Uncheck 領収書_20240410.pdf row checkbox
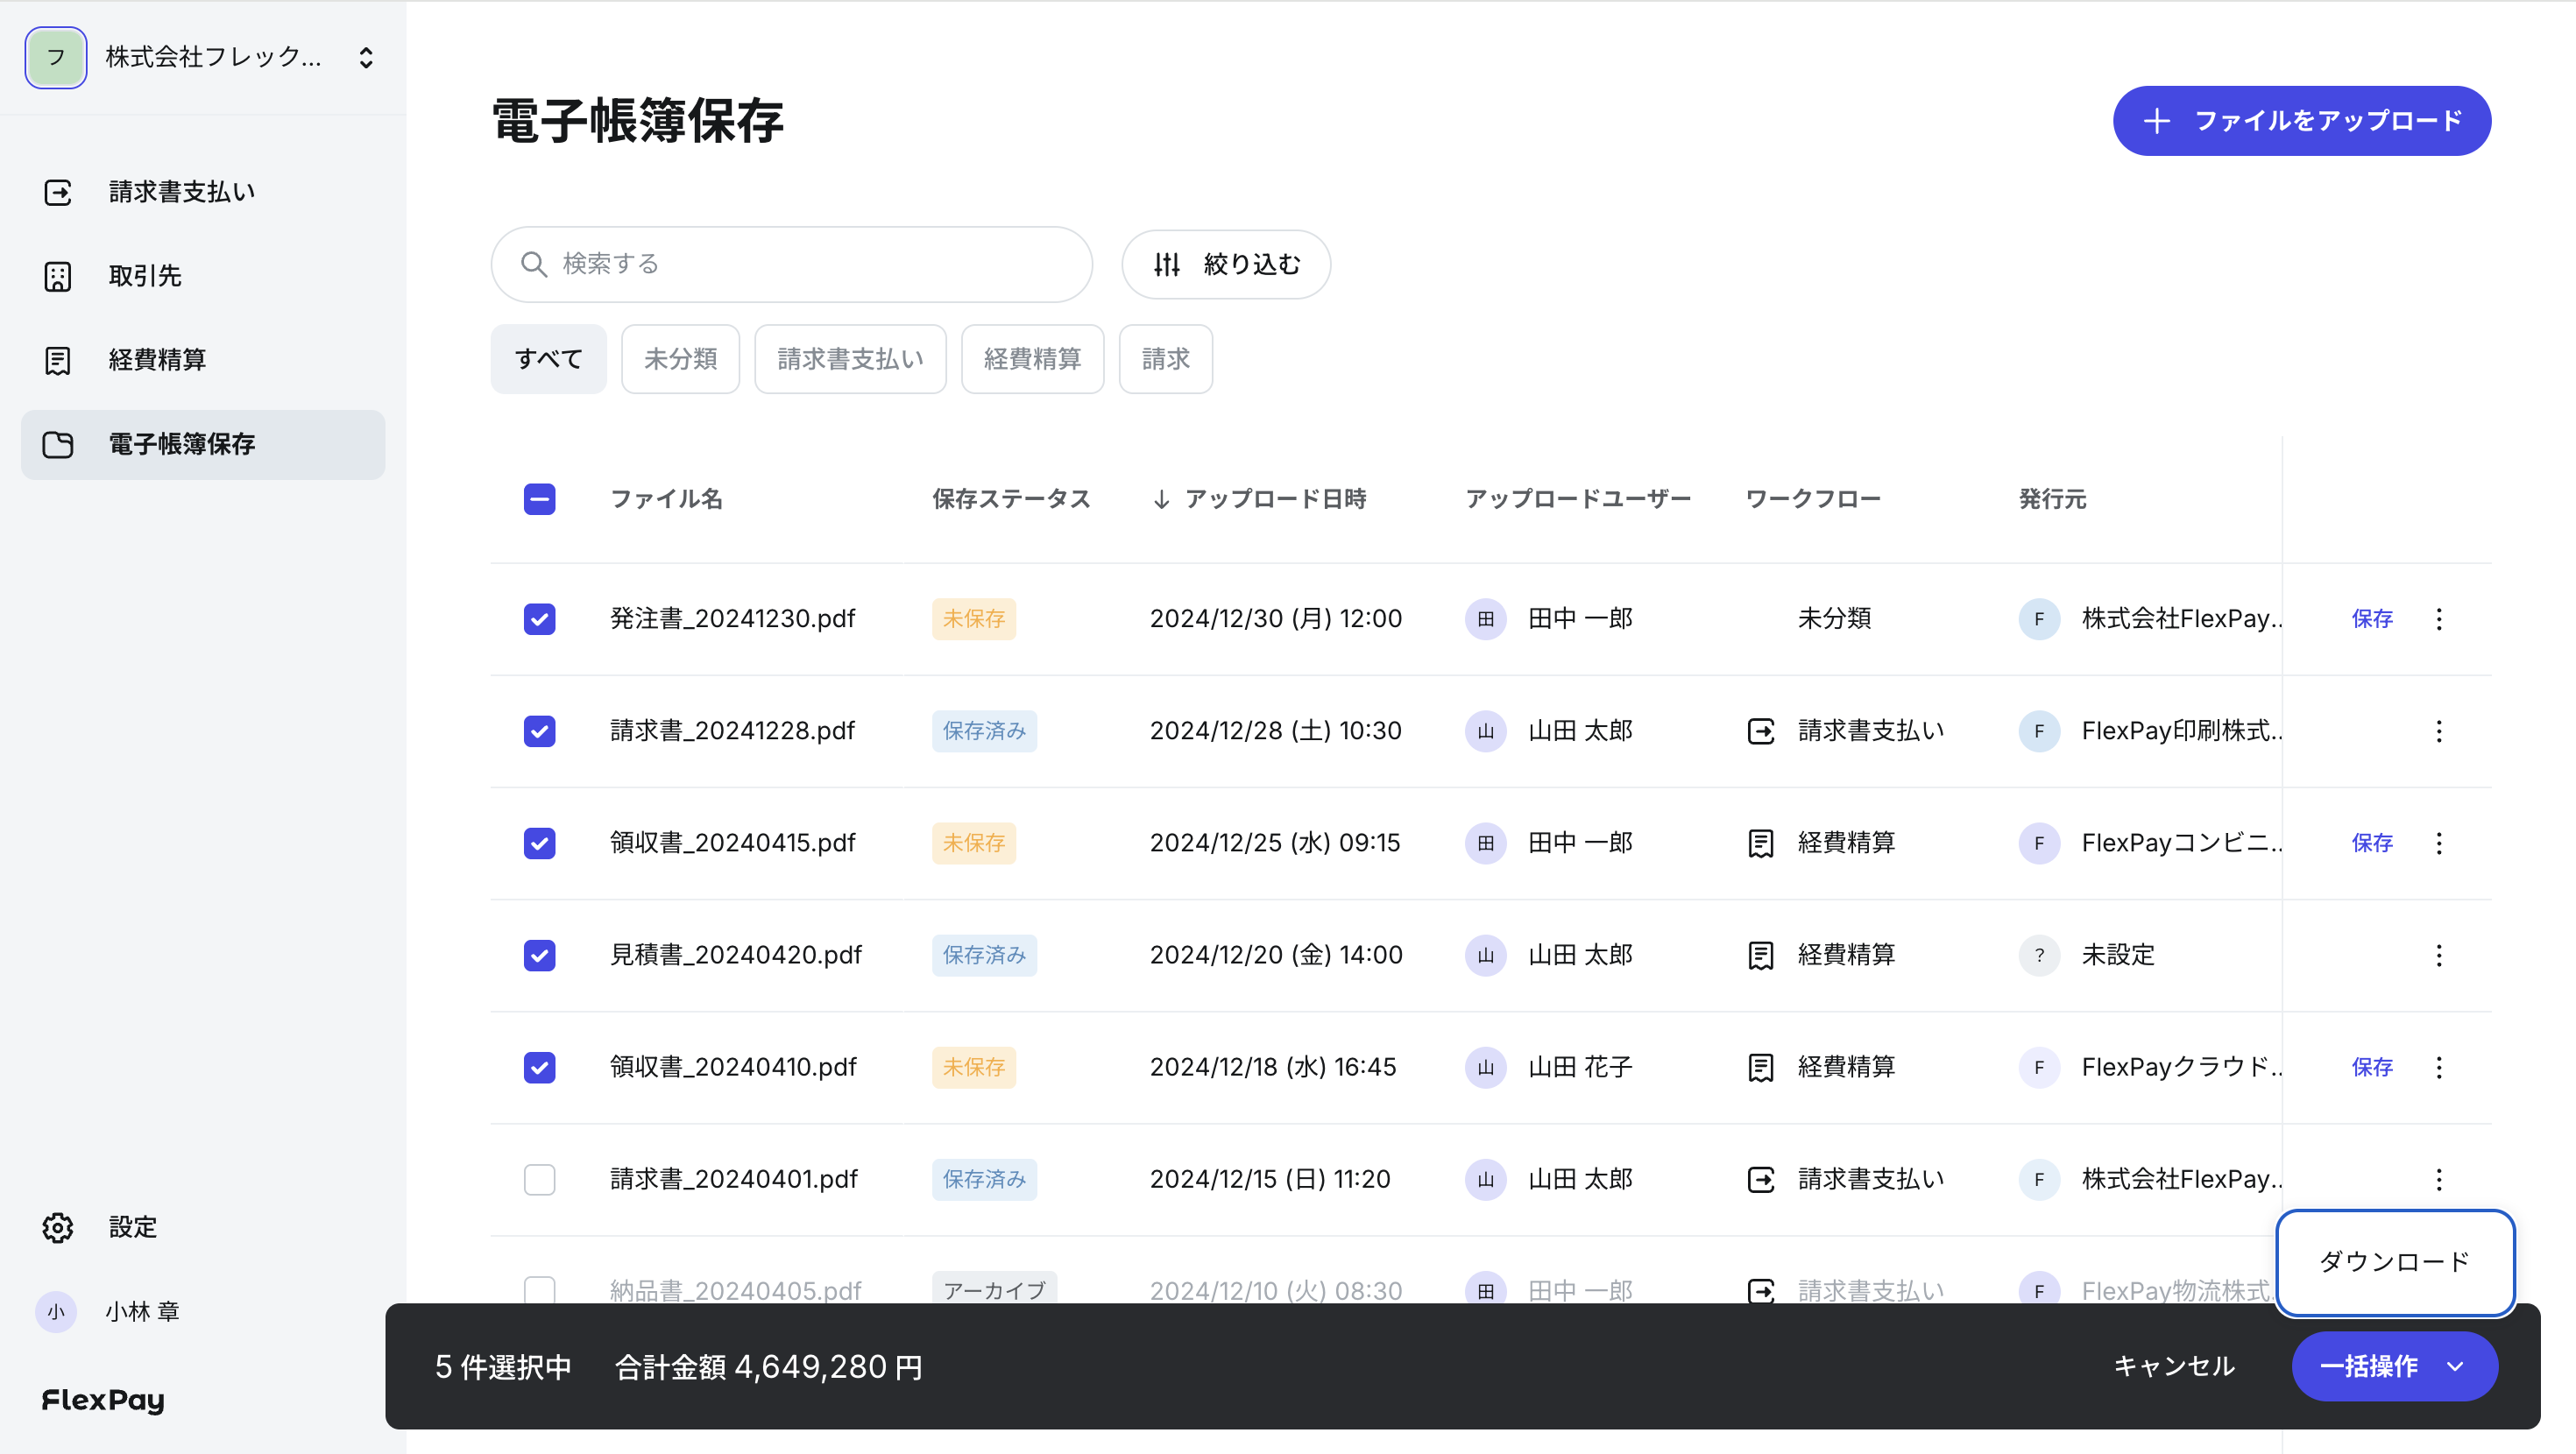Image resolution: width=2576 pixels, height=1454 pixels. (x=540, y=1067)
